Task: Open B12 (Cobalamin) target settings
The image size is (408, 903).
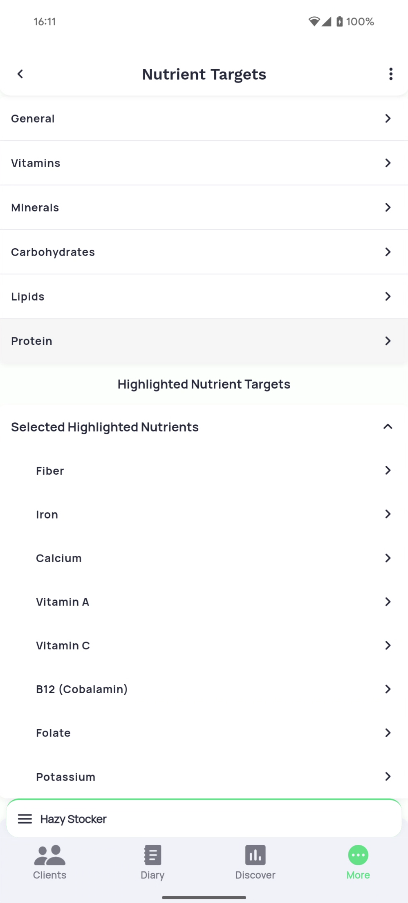Action: (204, 689)
